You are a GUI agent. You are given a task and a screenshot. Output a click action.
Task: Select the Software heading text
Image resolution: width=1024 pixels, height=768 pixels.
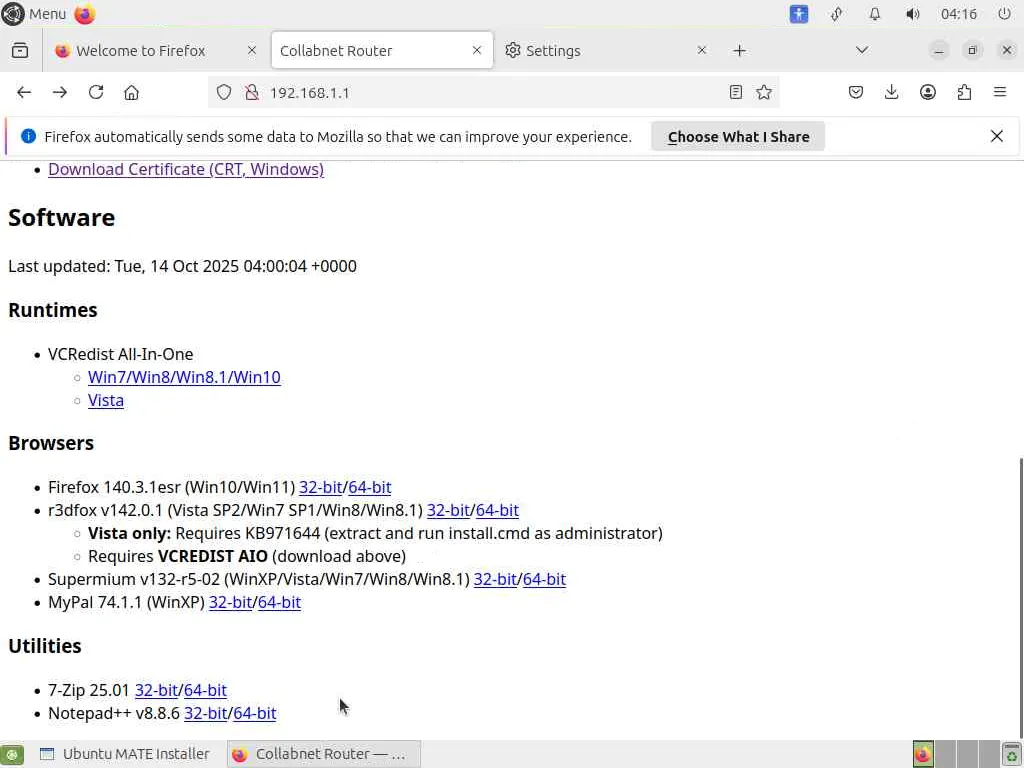(61, 217)
